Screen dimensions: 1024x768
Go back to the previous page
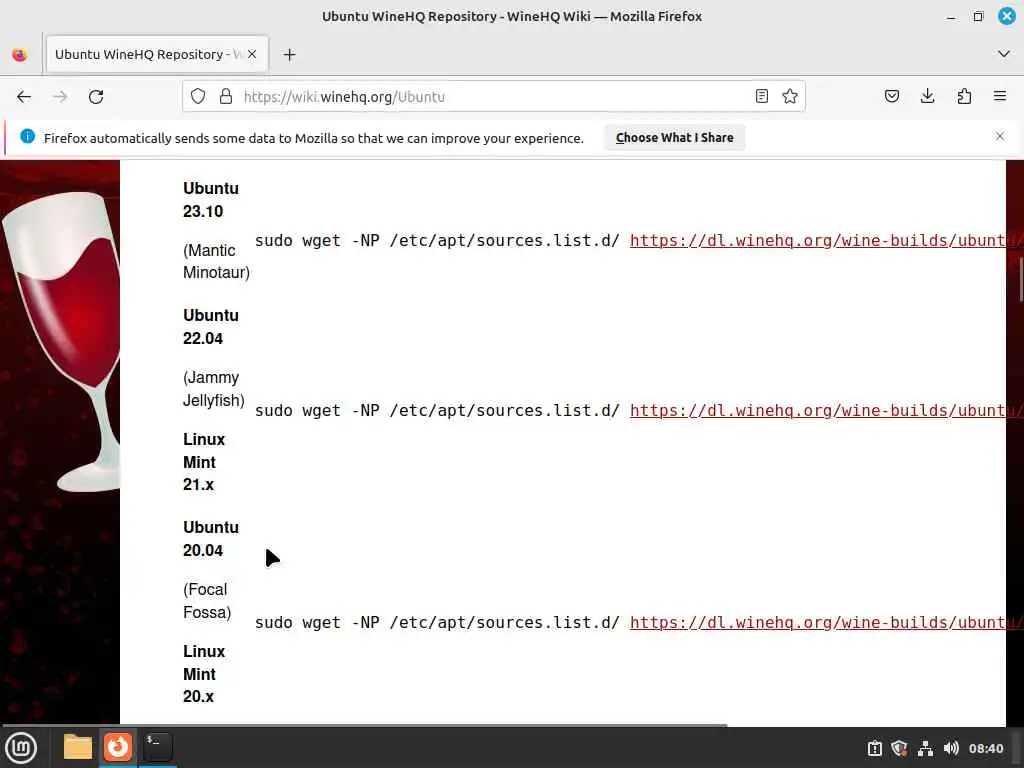pos(24,97)
